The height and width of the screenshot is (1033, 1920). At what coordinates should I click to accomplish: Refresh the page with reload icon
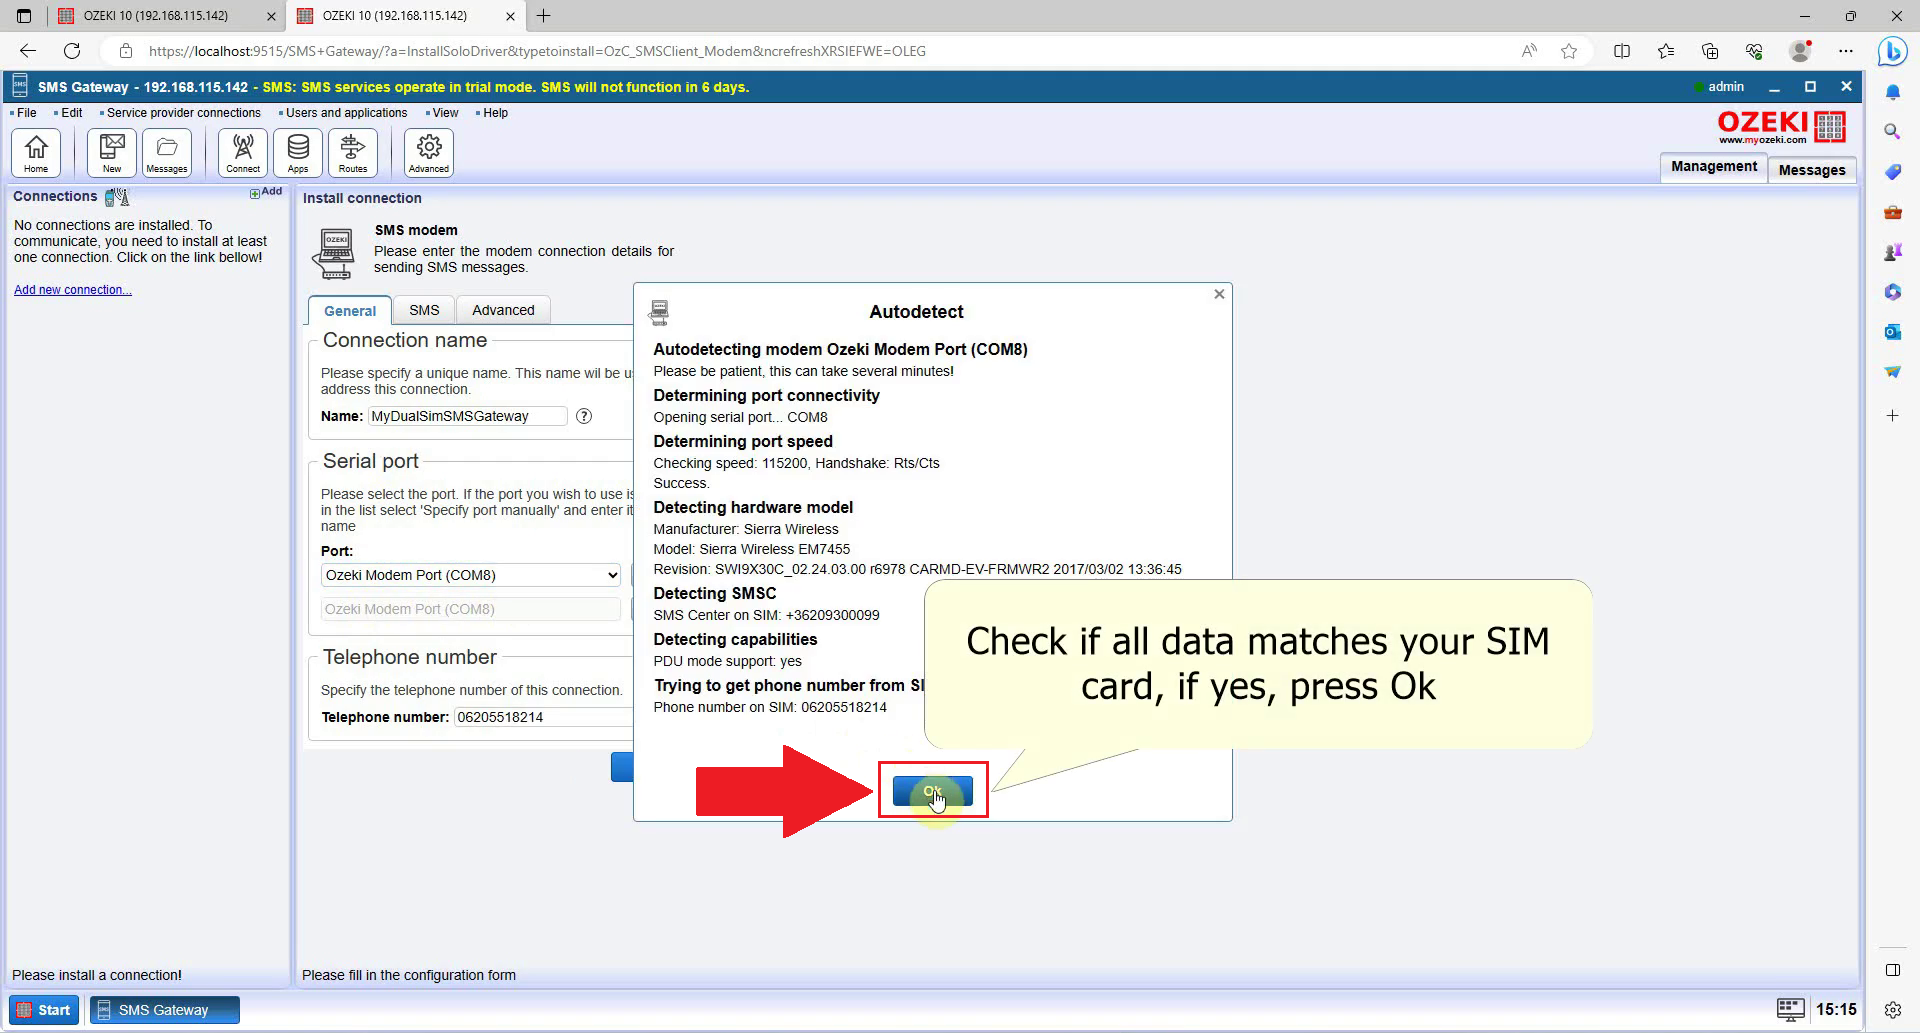coord(72,51)
